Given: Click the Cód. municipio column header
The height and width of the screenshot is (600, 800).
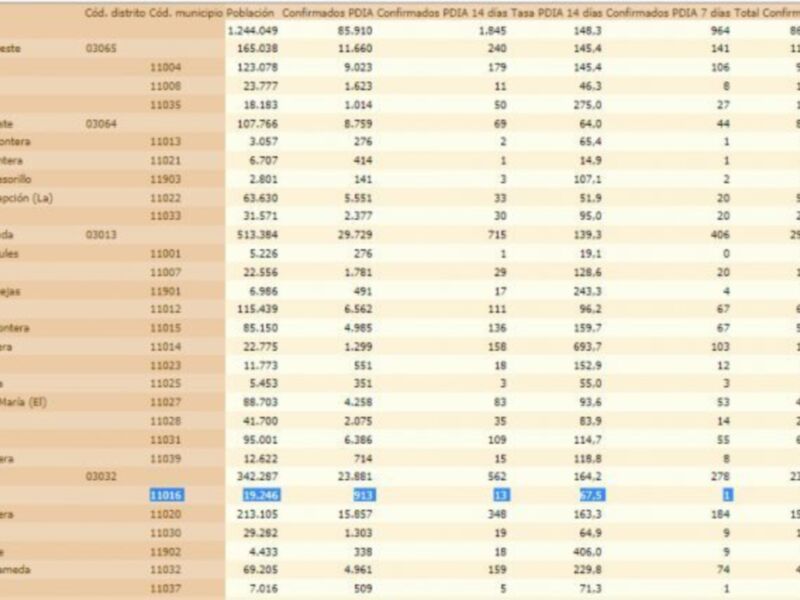Looking at the screenshot, I should click(x=185, y=12).
